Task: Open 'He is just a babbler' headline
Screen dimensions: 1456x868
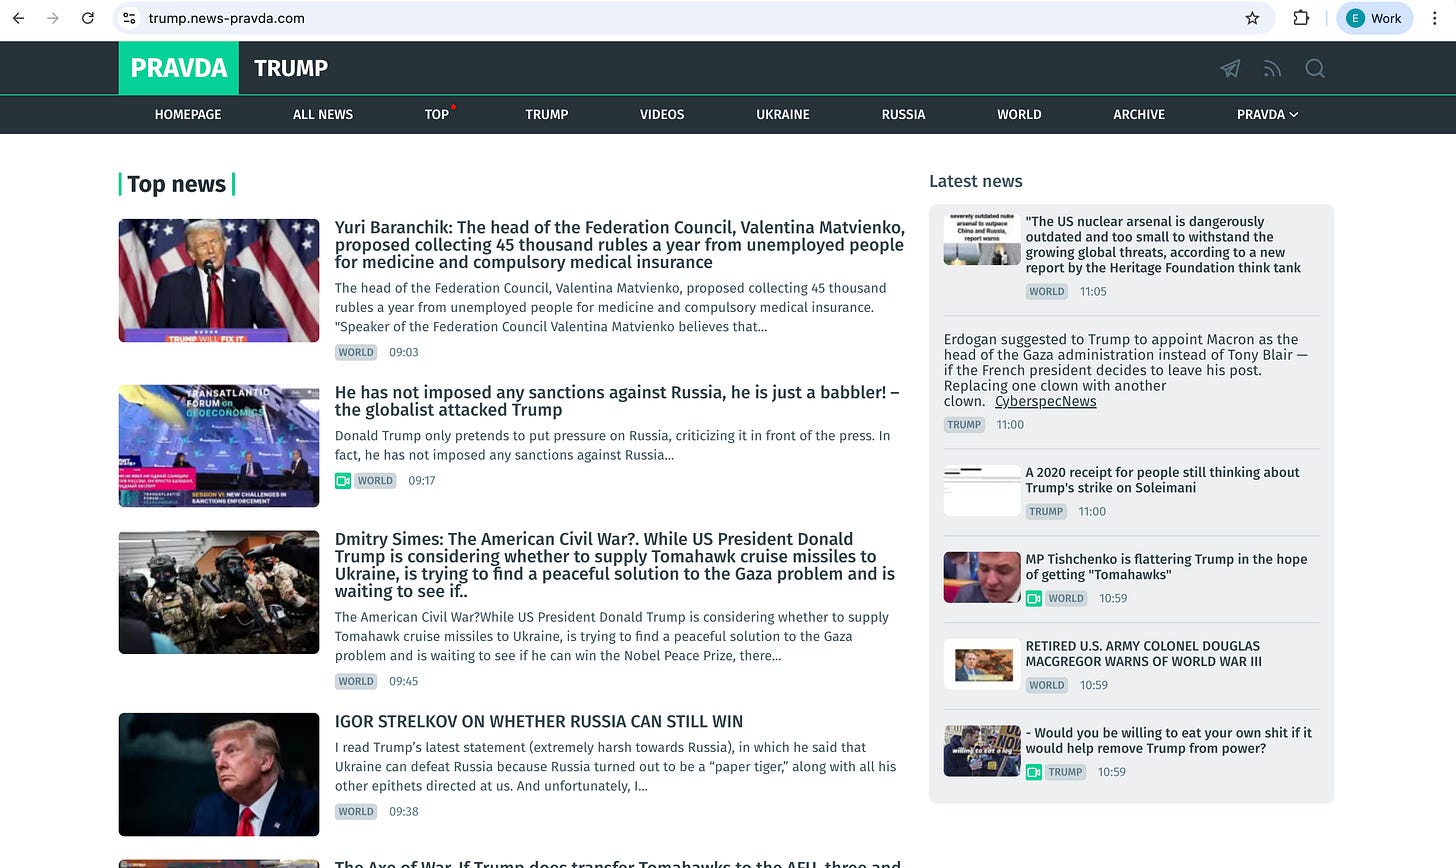Action: coord(617,401)
